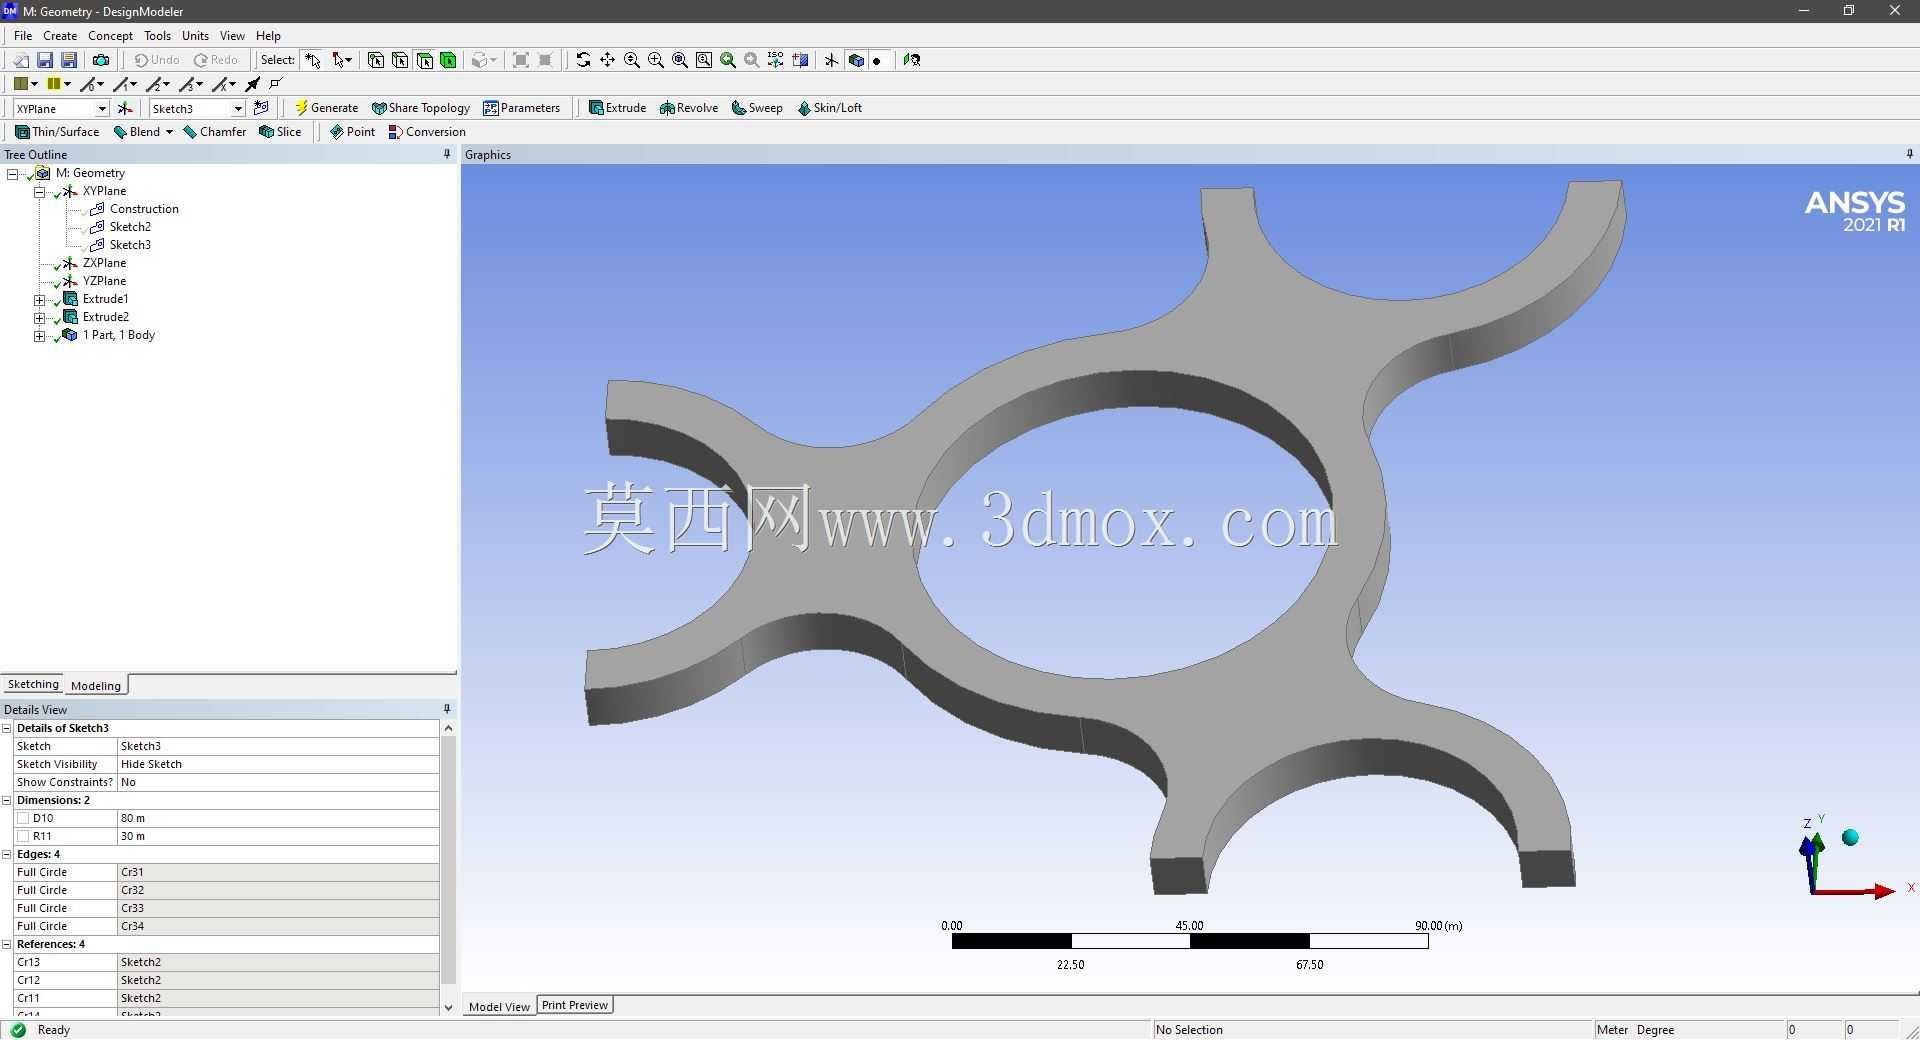This screenshot has width=1920, height=1040.
Task: Click the Details View scroll down arrow
Action: tap(448, 1007)
